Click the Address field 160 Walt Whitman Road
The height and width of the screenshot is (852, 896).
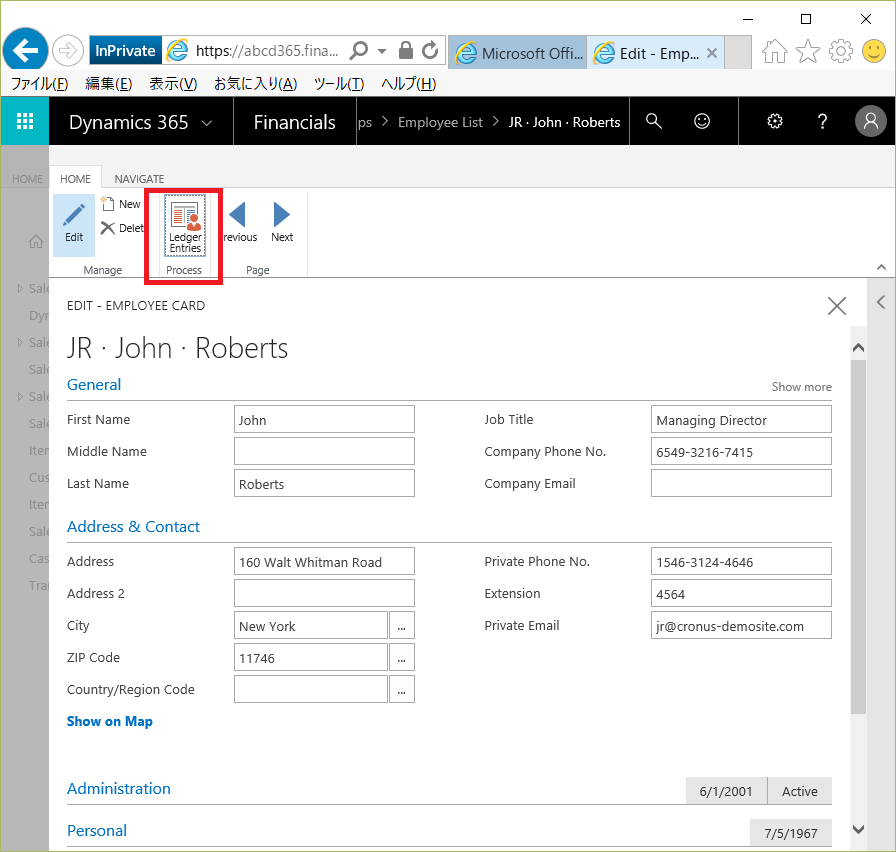[324, 562]
